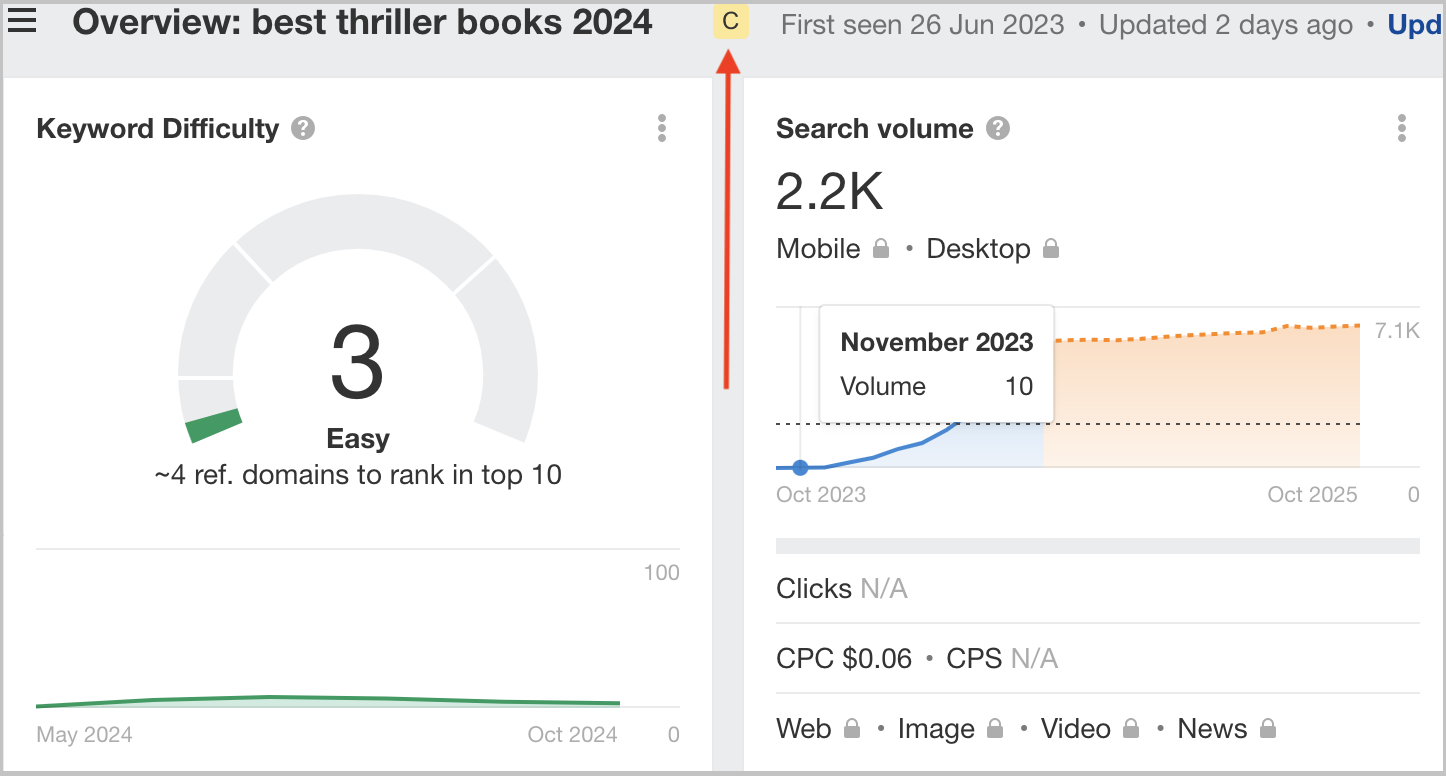Select the News search type
1446x776 pixels.
pyautogui.click(x=1212, y=729)
